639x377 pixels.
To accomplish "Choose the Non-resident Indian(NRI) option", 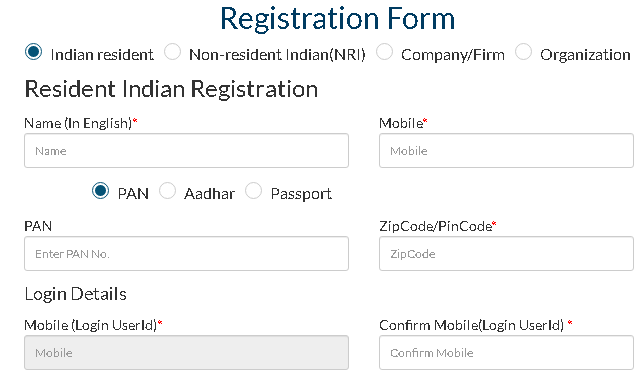I will point(172,52).
